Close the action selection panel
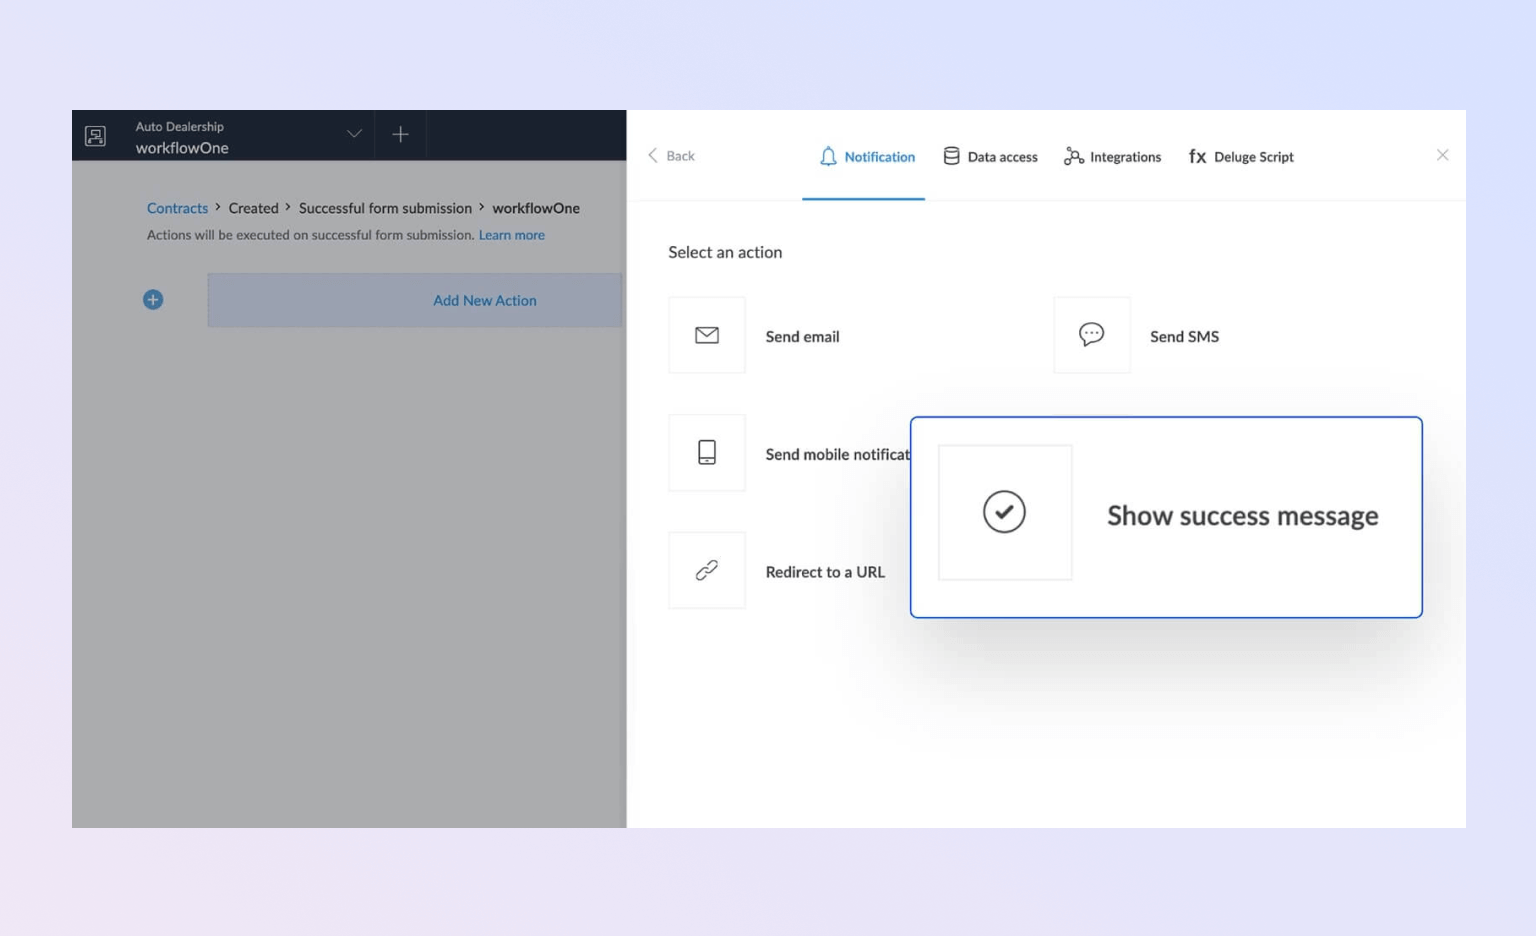Screen dimensions: 1536x936 pyautogui.click(x=1442, y=155)
